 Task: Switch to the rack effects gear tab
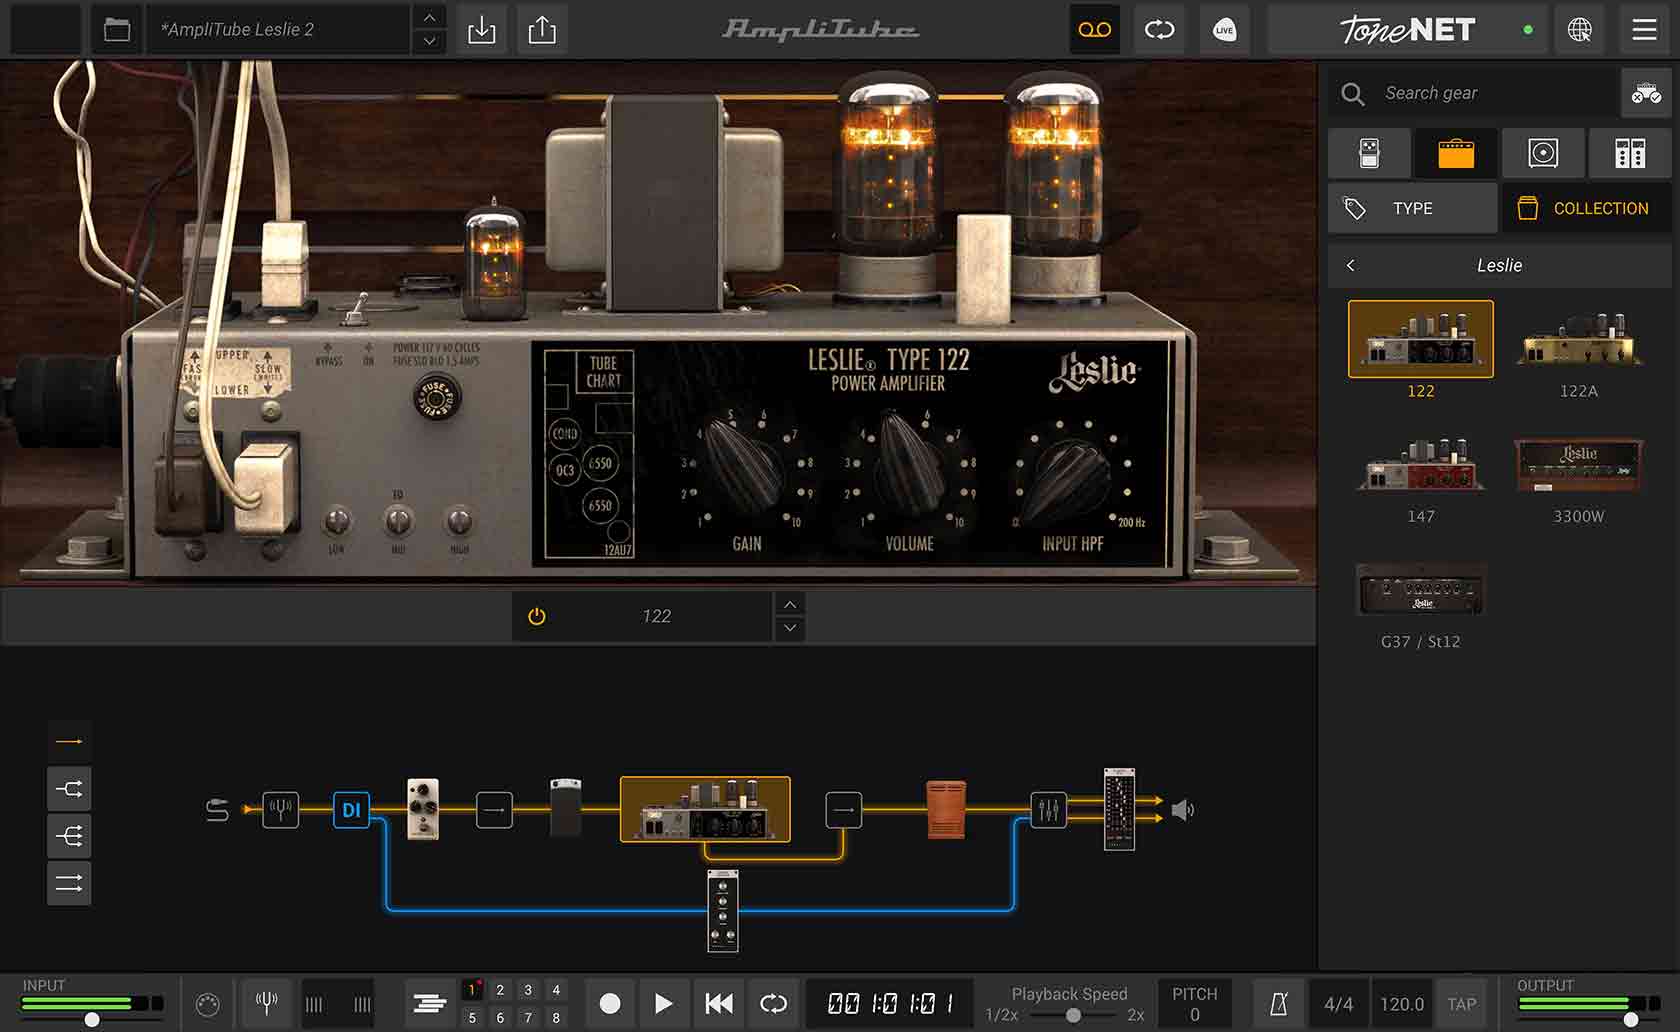[x=1630, y=153]
